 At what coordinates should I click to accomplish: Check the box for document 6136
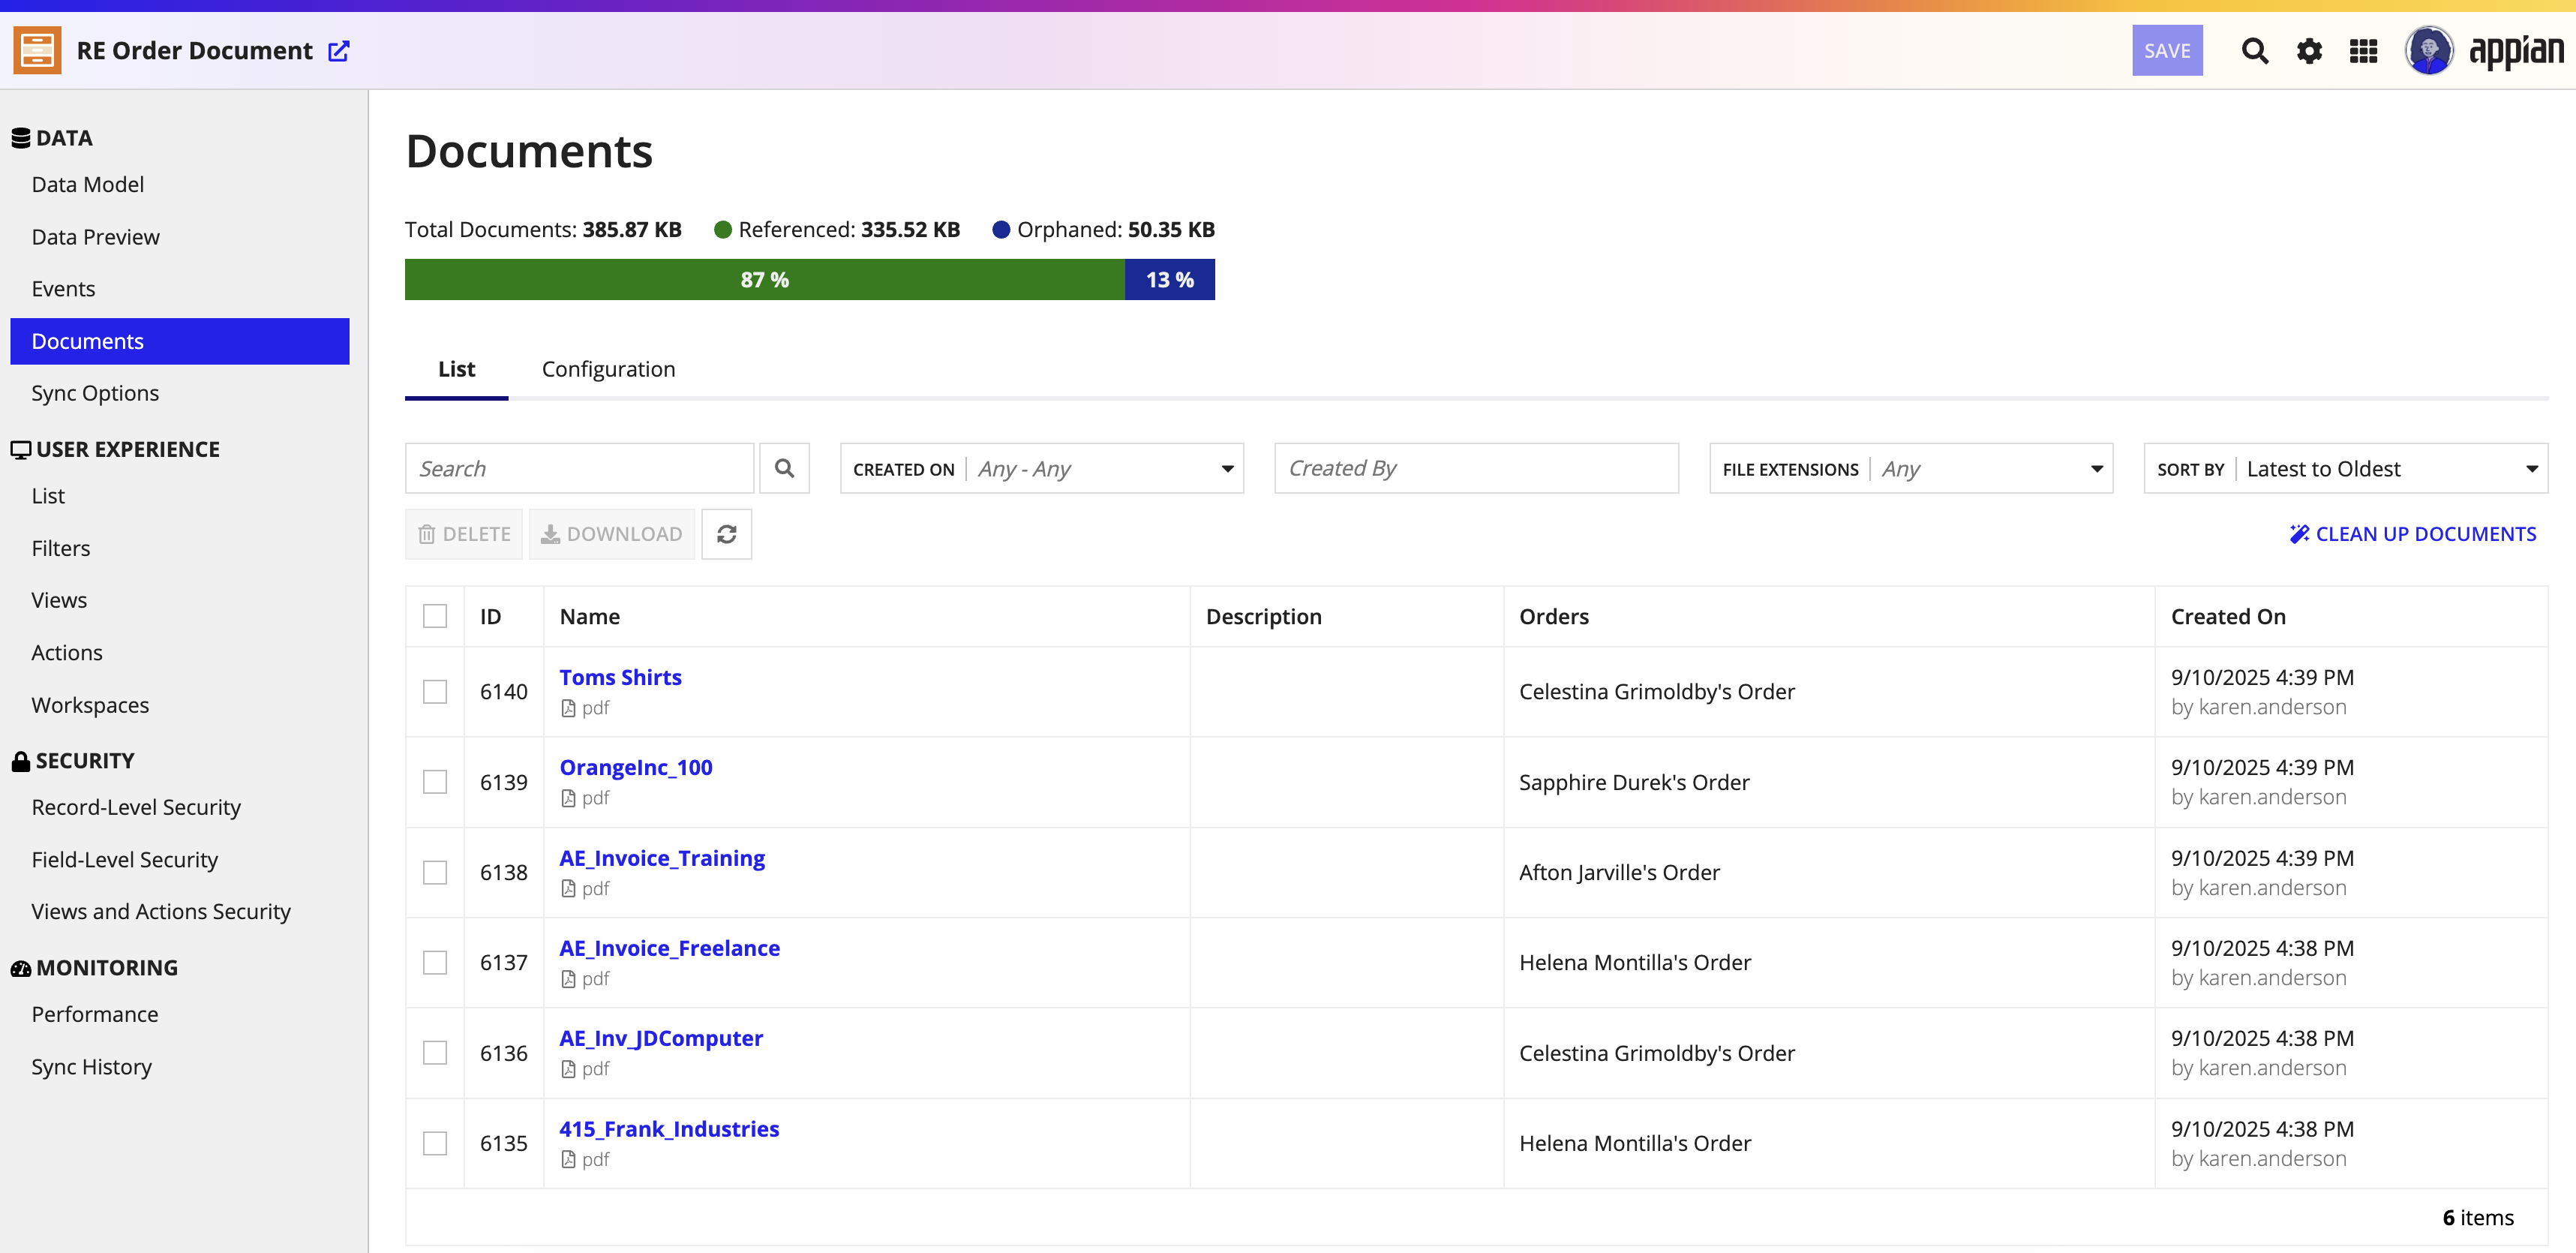coord(435,1053)
